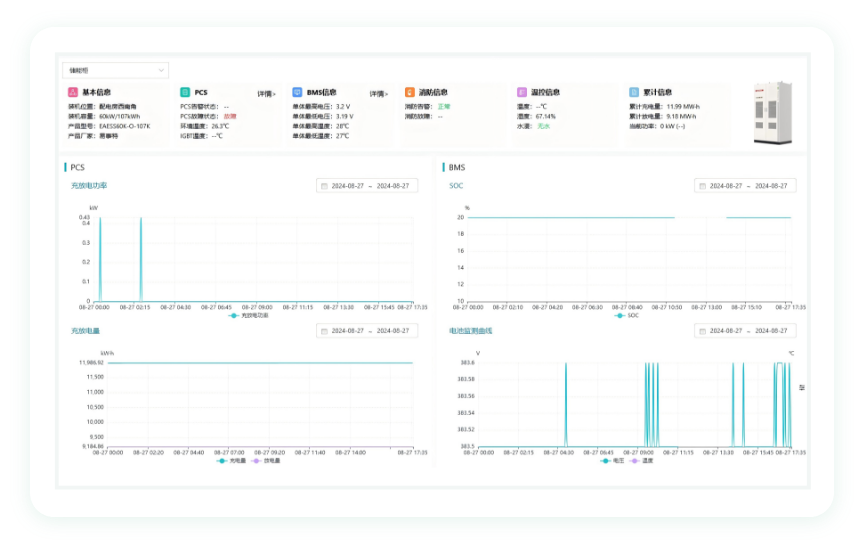The height and width of the screenshot is (550, 864).
Task: Click the light-blue 累计信息 icon
Action: click(x=634, y=92)
